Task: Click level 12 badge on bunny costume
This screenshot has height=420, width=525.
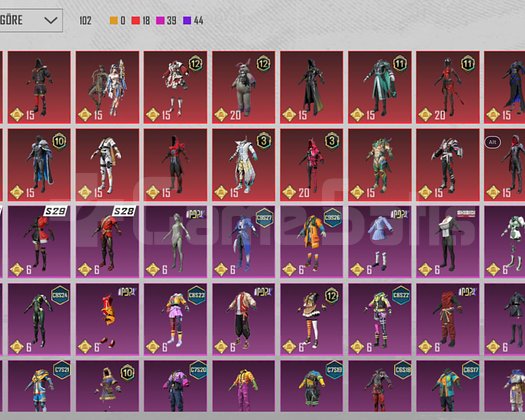Action: [264, 63]
